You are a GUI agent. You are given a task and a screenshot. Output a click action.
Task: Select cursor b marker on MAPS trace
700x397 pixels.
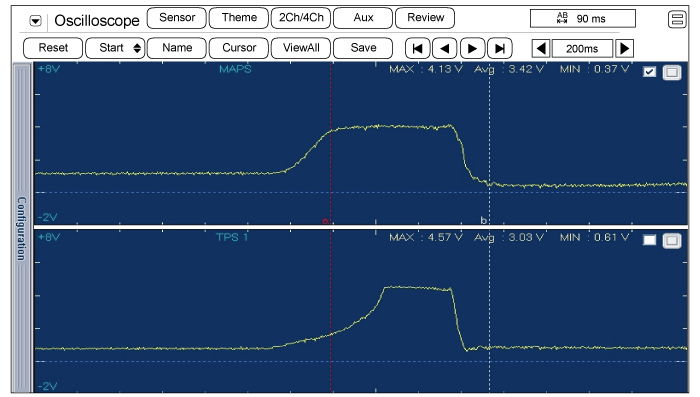coord(483,220)
